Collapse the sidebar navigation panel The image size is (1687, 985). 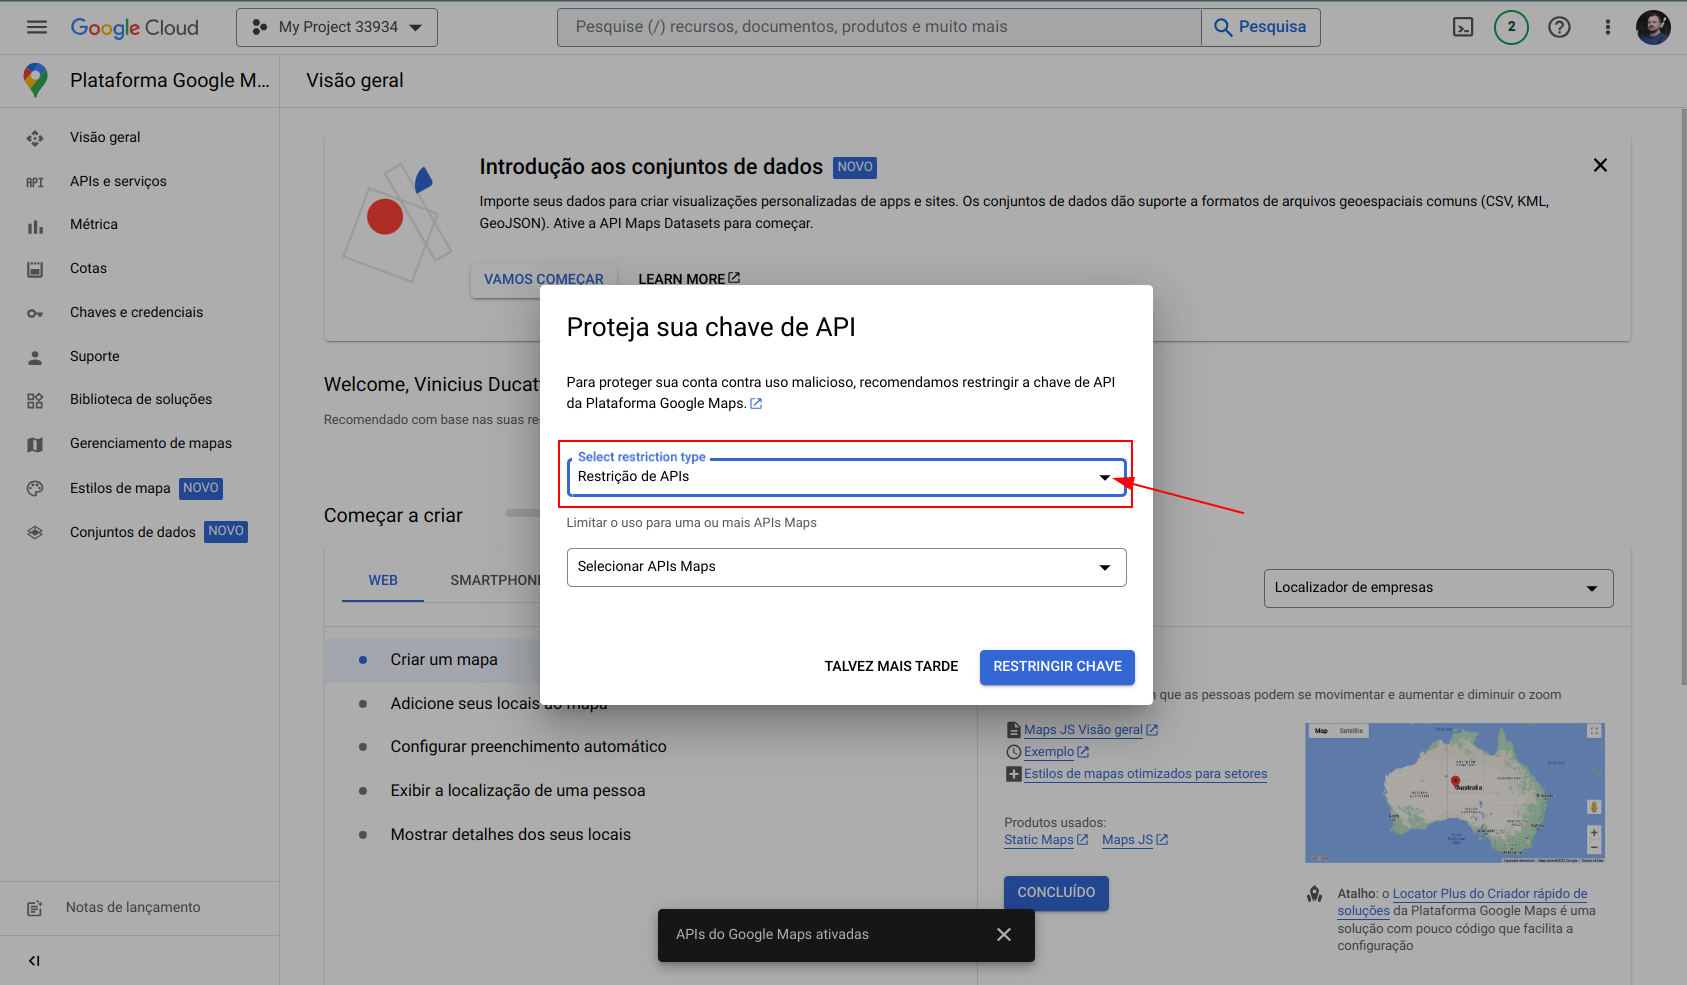click(35, 961)
